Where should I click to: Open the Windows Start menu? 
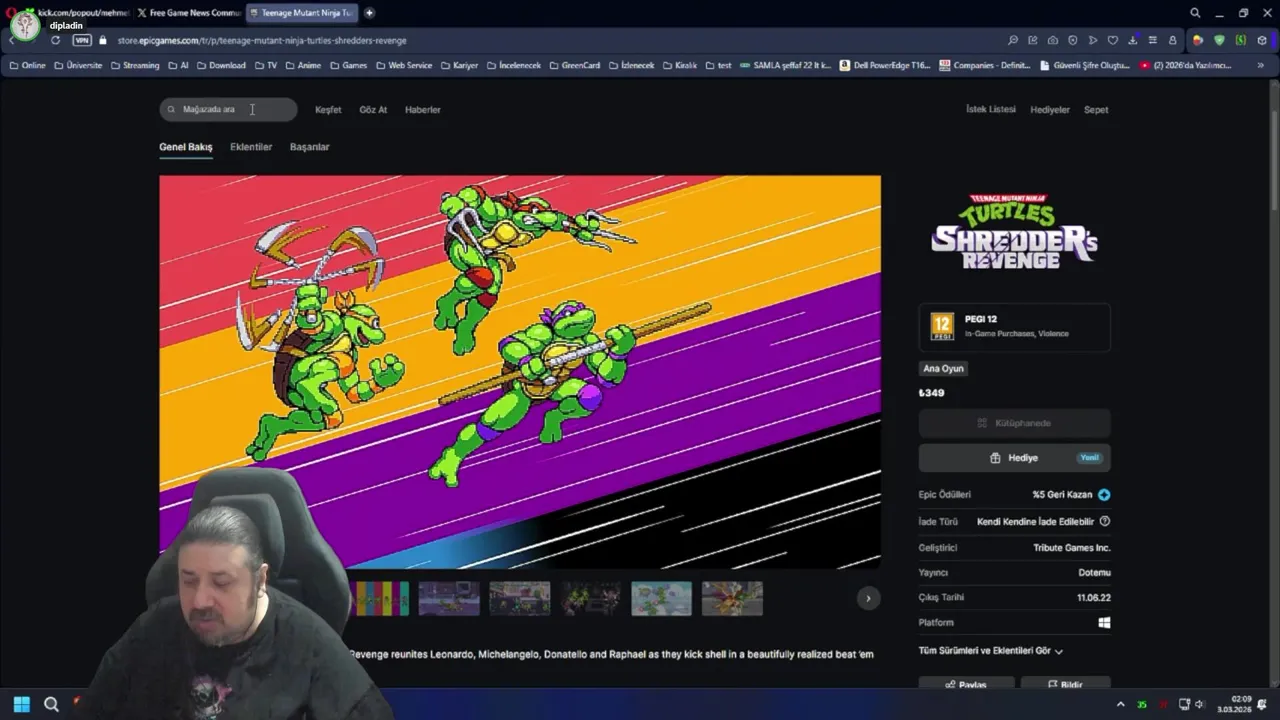coord(21,704)
